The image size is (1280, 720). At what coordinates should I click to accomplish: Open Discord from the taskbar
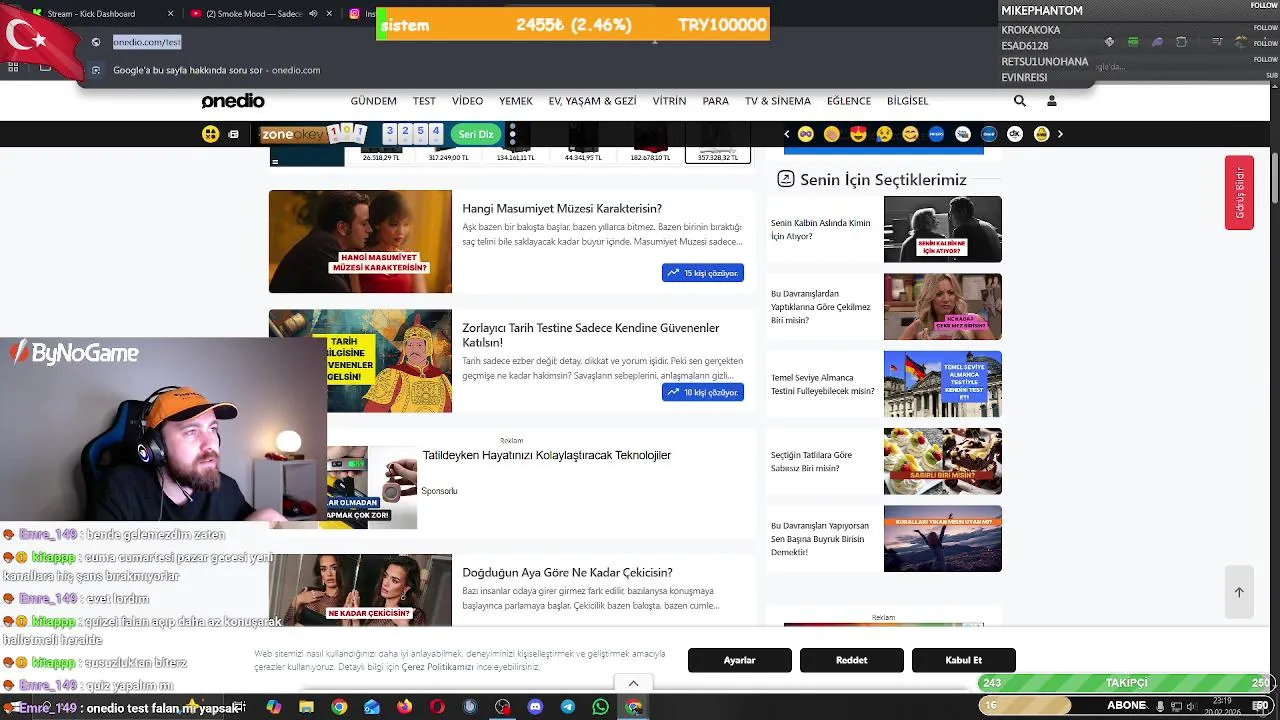[x=535, y=707]
